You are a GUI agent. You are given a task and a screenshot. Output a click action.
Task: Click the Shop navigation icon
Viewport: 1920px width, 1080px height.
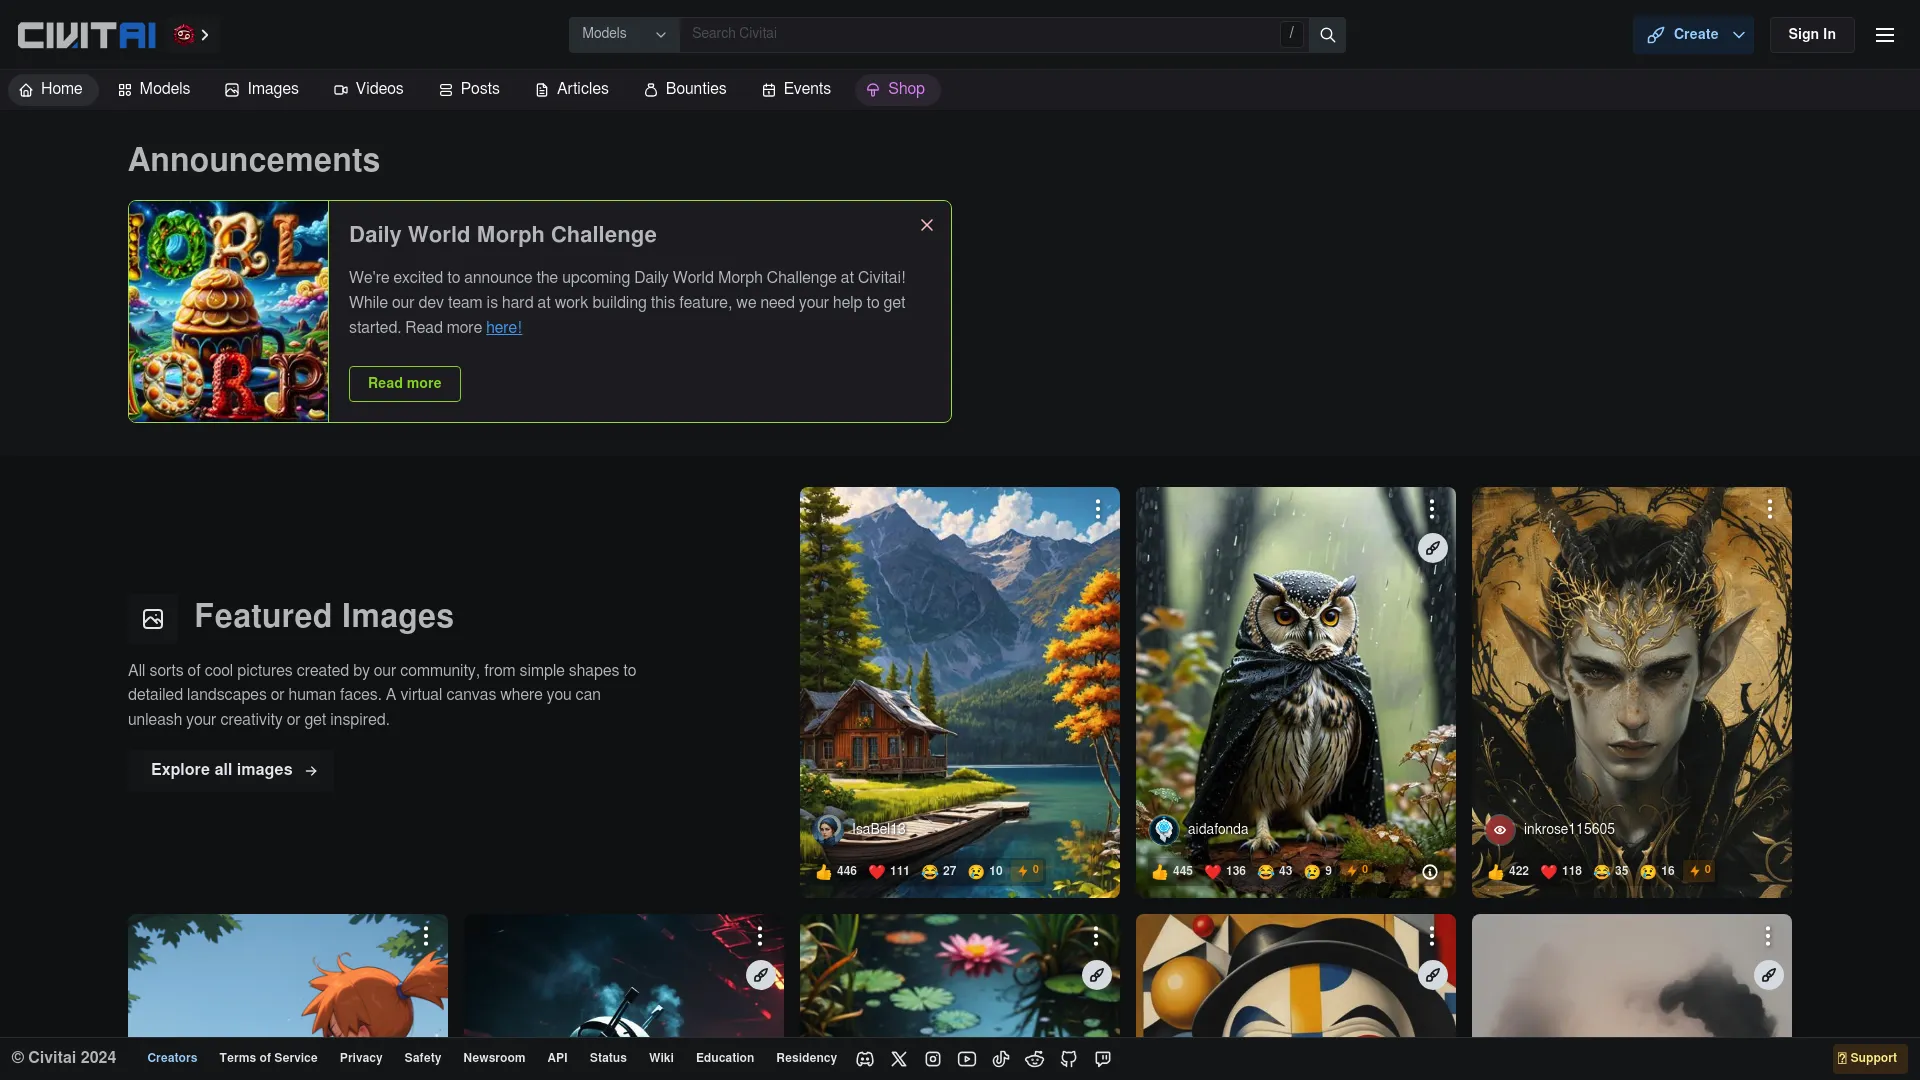(873, 88)
